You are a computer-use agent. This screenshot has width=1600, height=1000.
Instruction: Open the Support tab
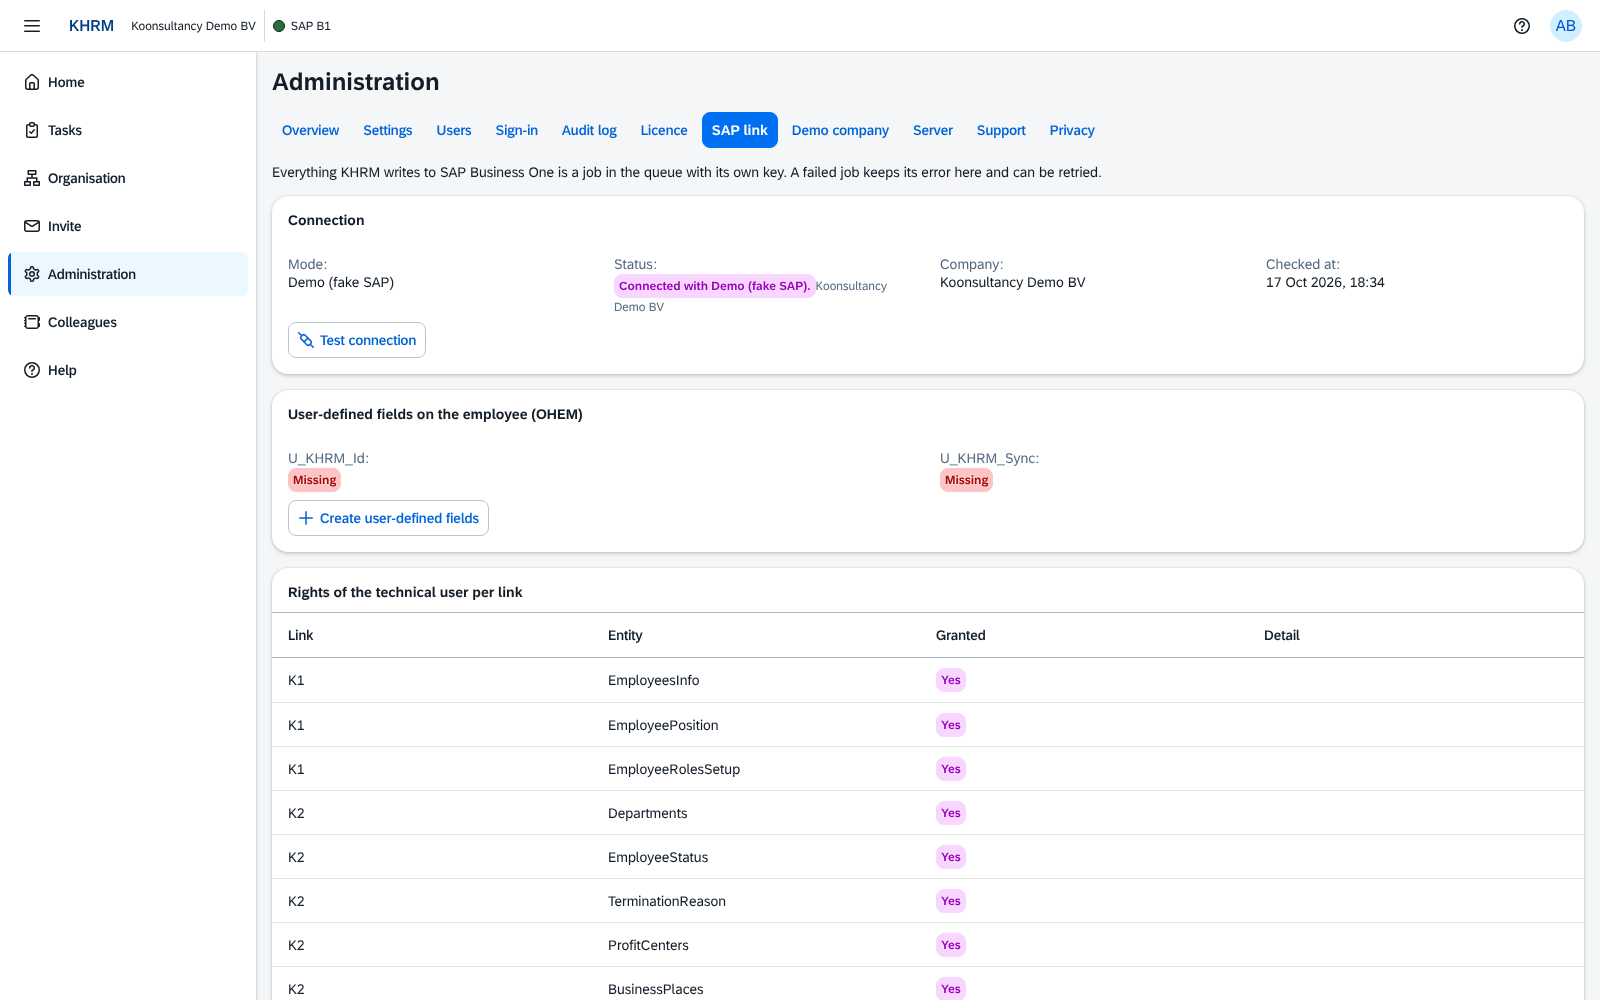pyautogui.click(x=1001, y=130)
